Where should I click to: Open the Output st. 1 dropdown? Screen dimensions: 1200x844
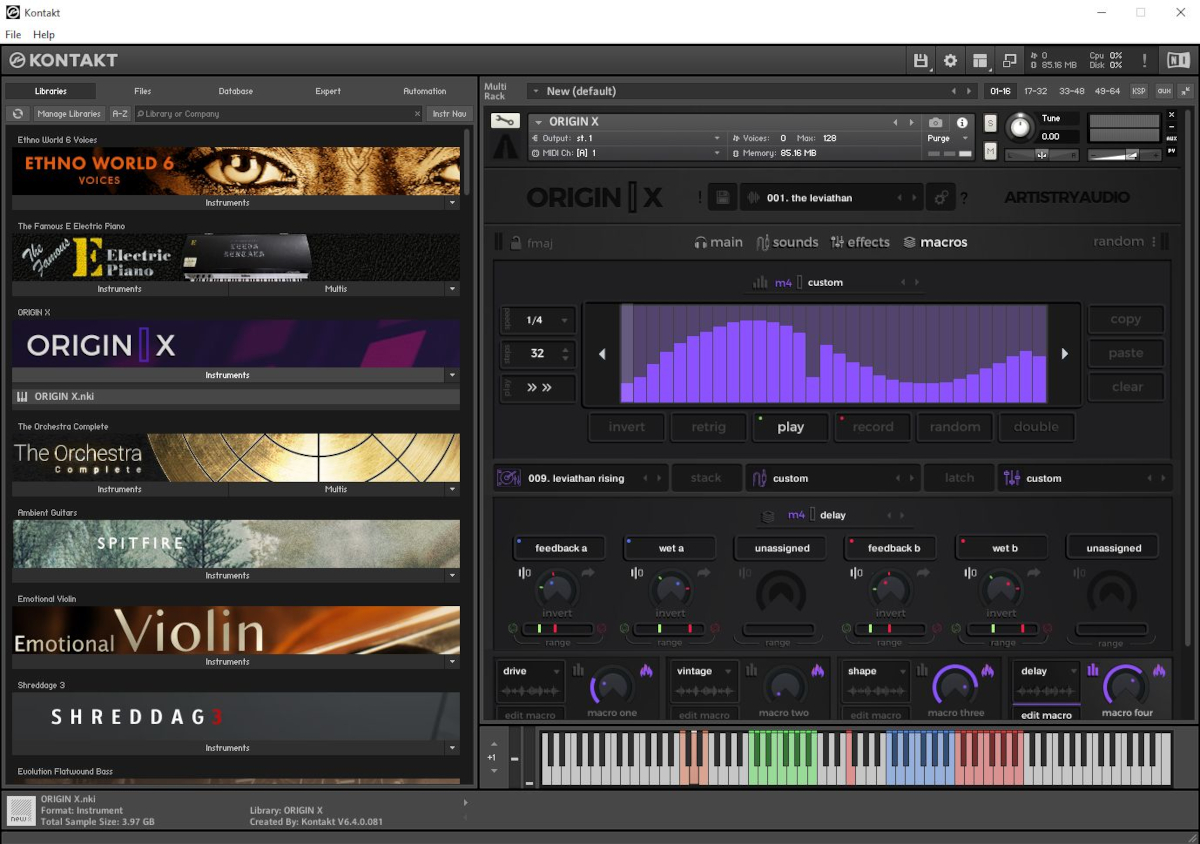(627, 138)
